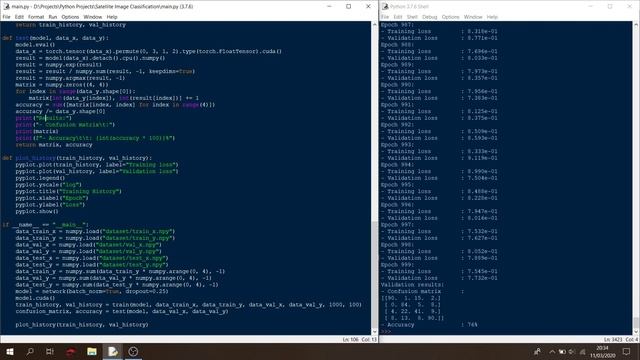Click Shell status 'Ln: 3423 Col: 4'
This screenshot has height=360, width=640.
(620, 340)
